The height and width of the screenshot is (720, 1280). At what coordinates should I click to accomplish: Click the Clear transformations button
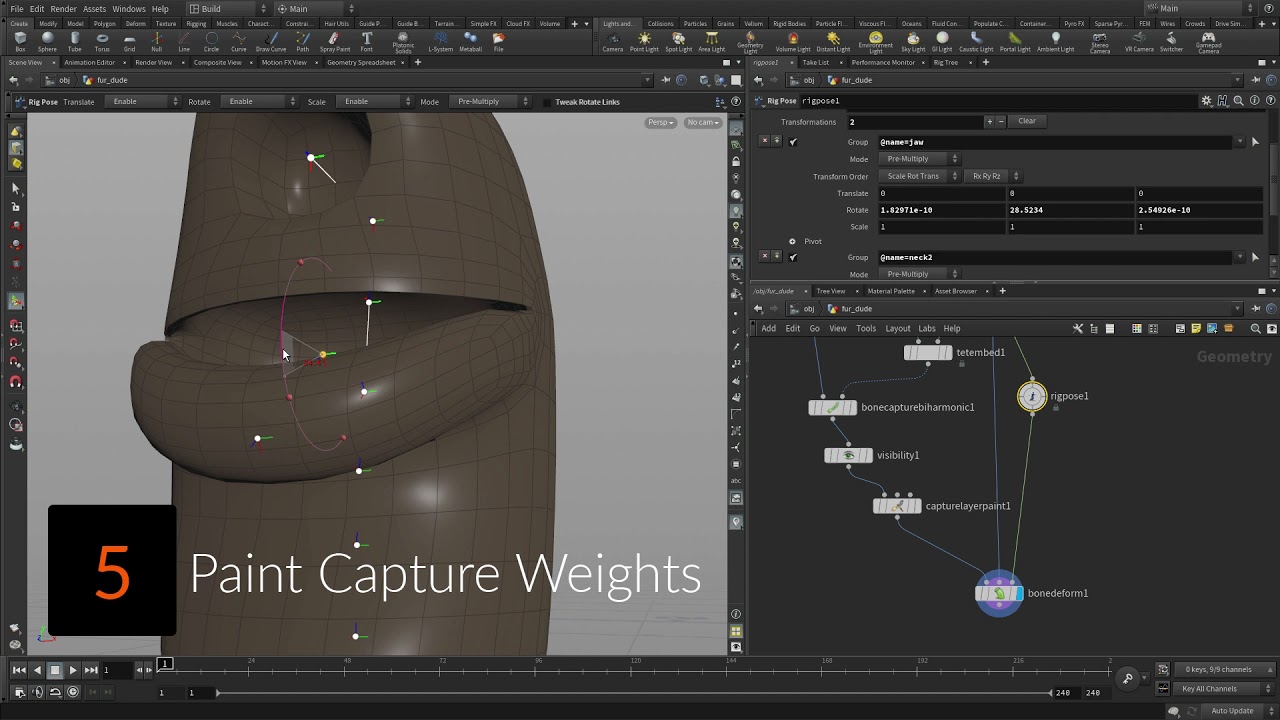point(1027,121)
